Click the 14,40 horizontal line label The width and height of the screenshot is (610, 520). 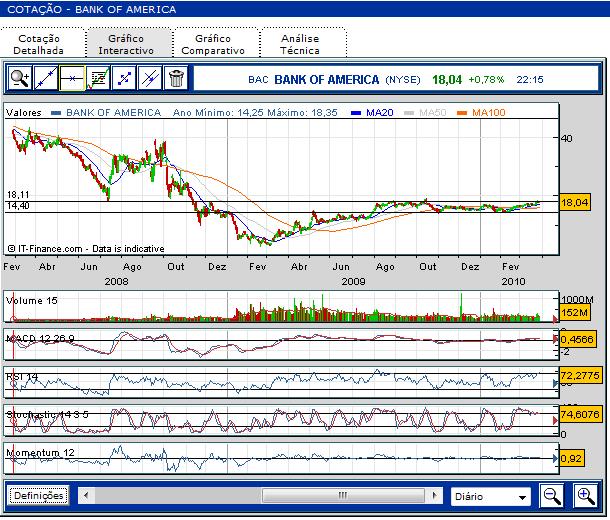(18, 206)
